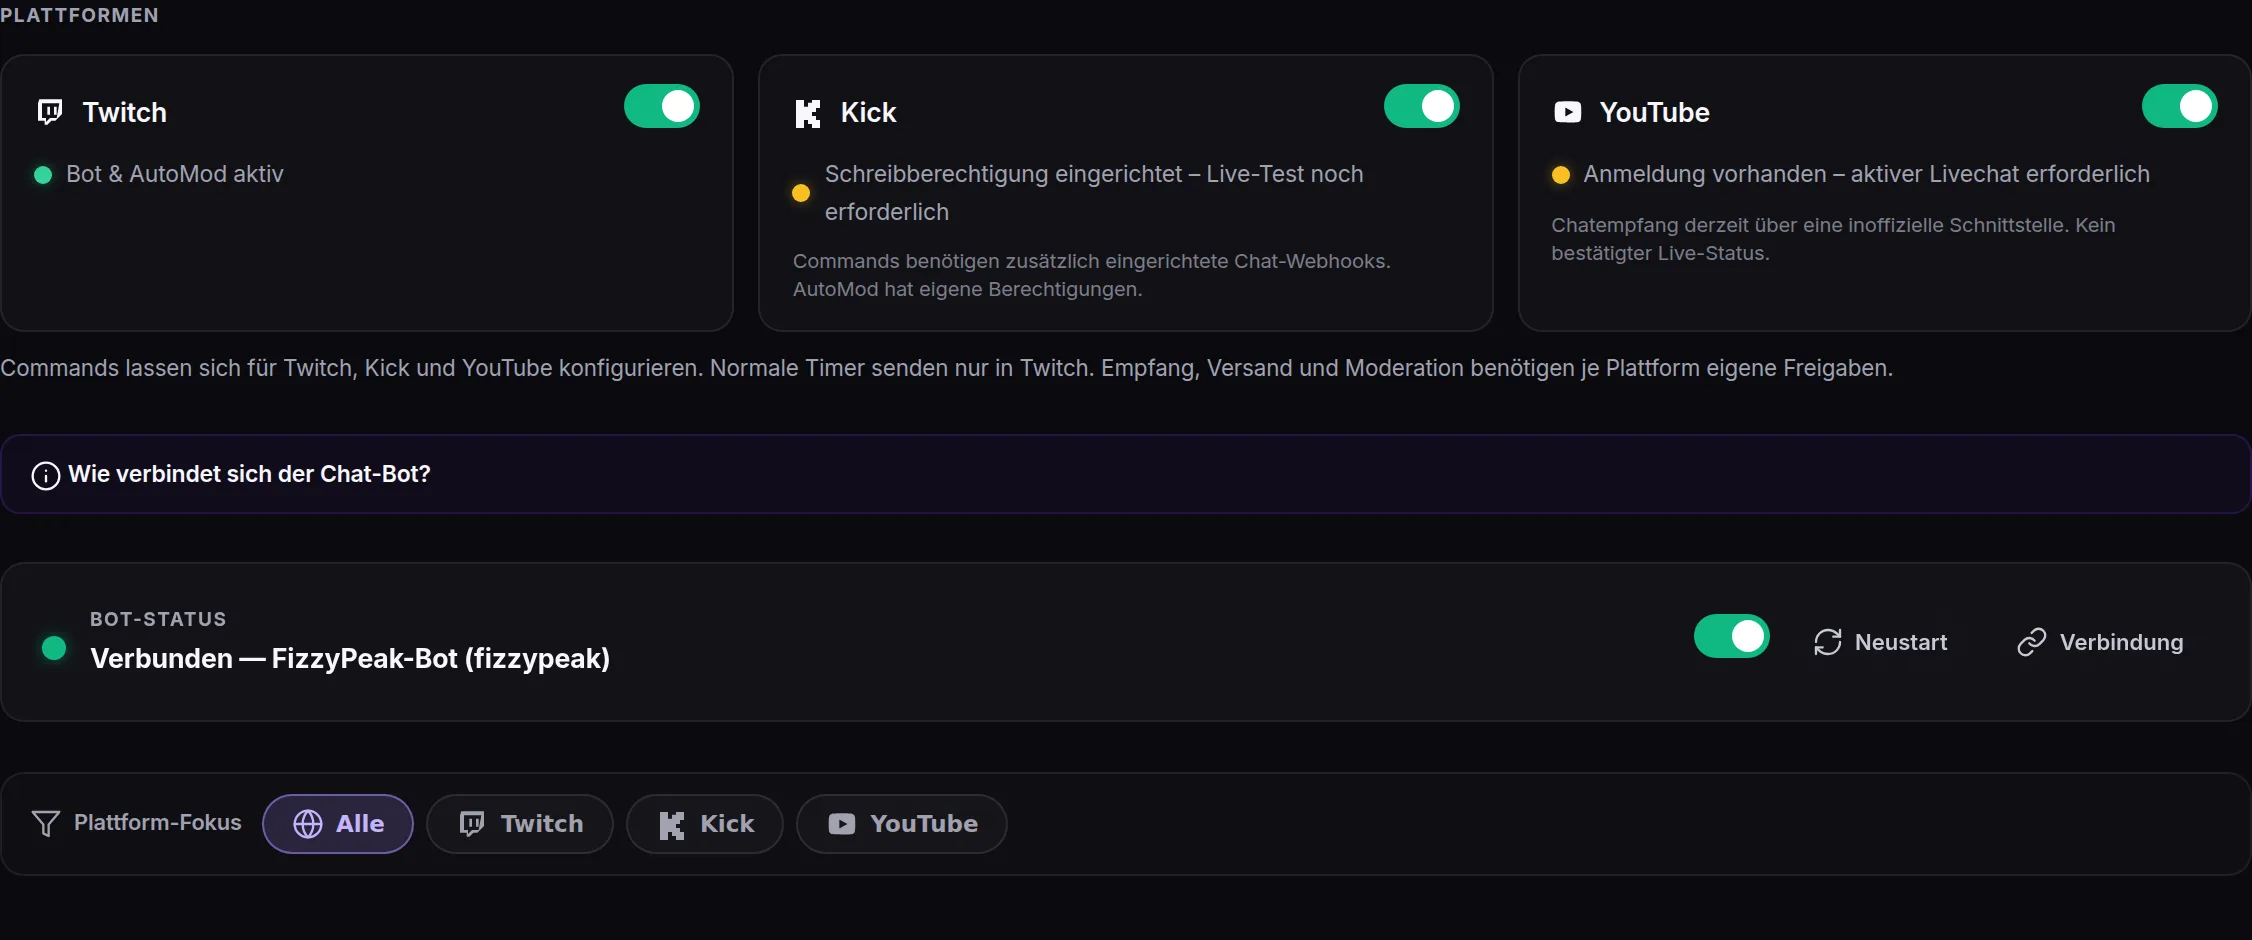Viewport: 2252px width, 940px height.
Task: Click 'Schreibberechtigung eingerichtet' Kick status text
Action: tap(1094, 193)
